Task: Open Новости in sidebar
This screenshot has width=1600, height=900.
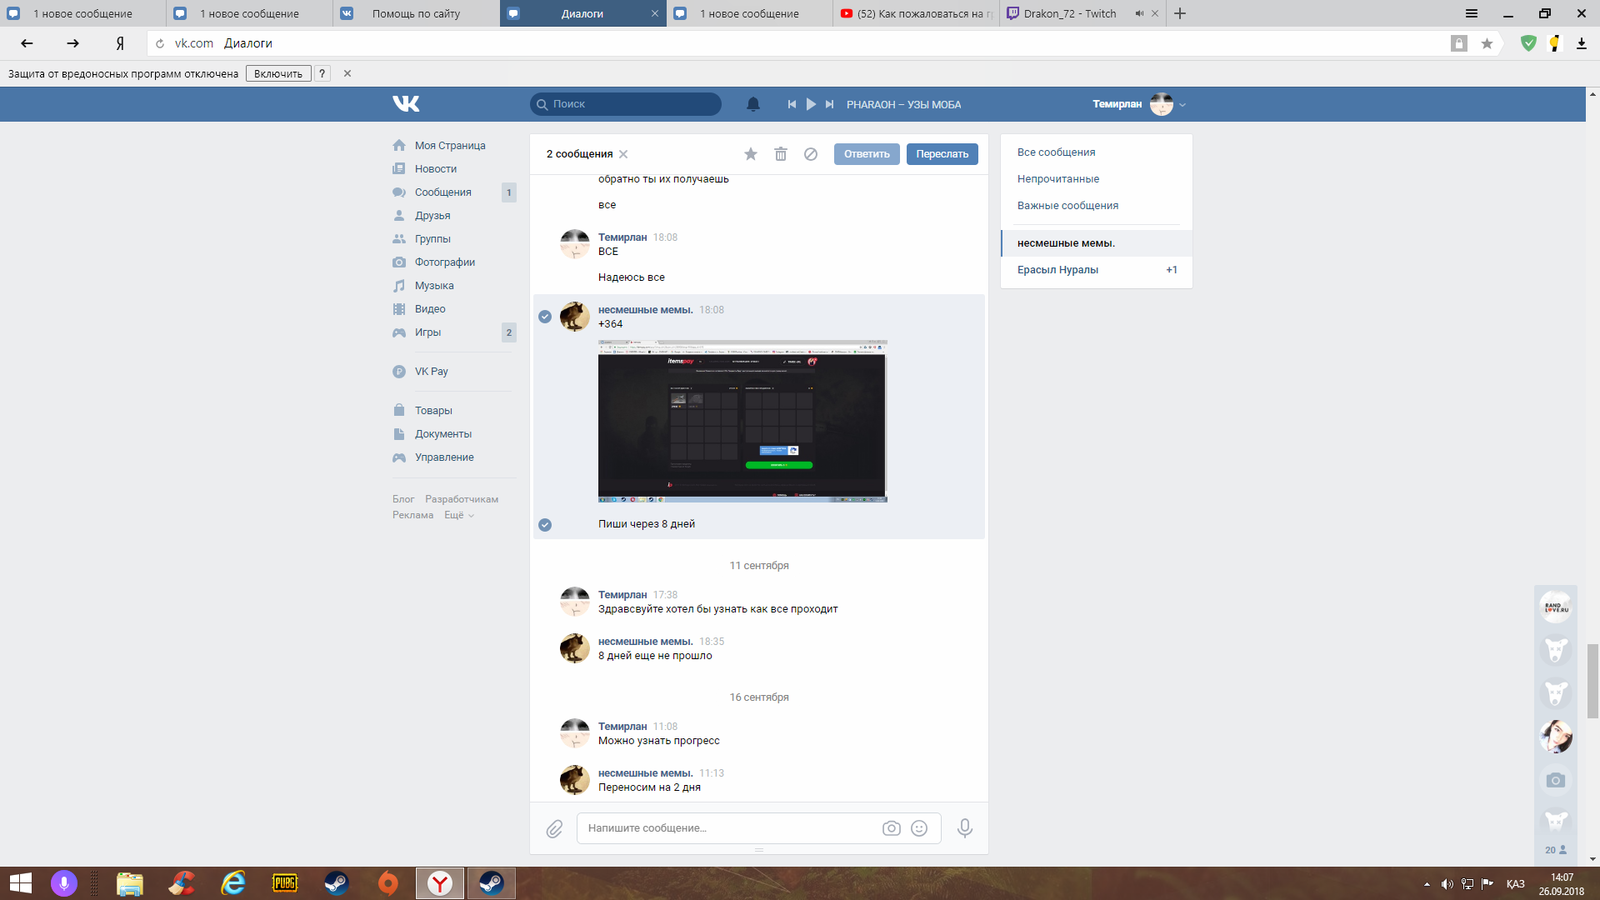Action: [x=436, y=169]
